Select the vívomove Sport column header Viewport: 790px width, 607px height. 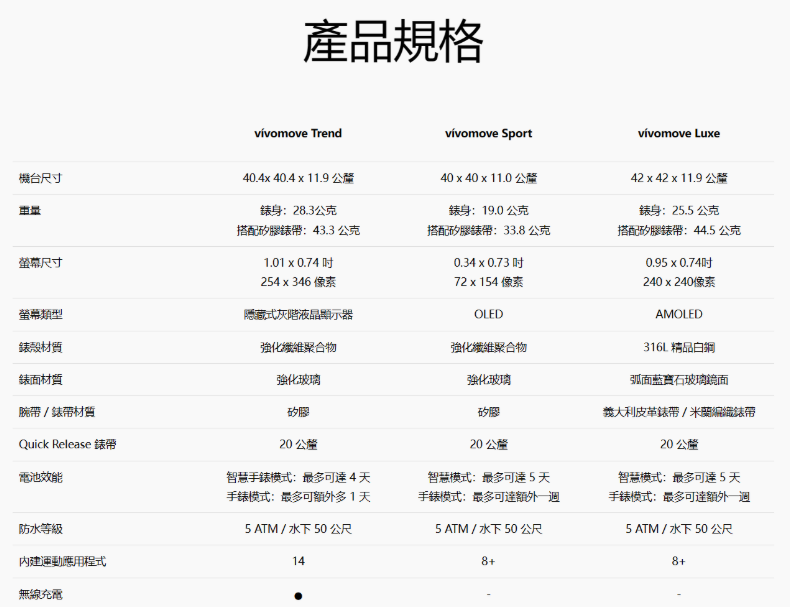488,133
